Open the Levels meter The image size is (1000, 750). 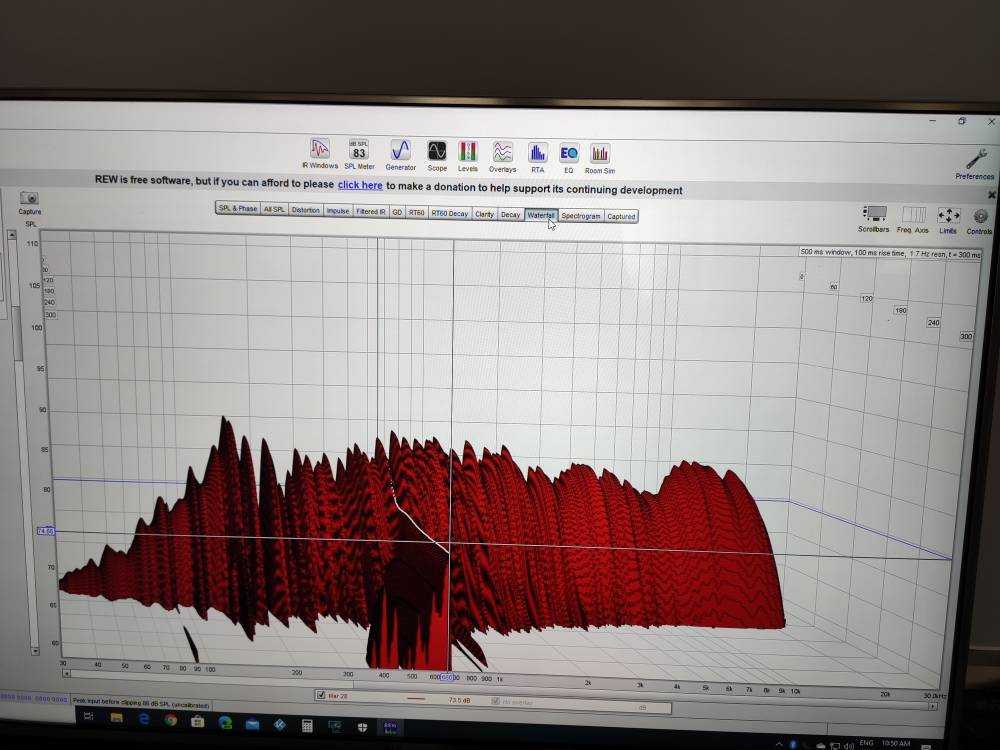[467, 156]
